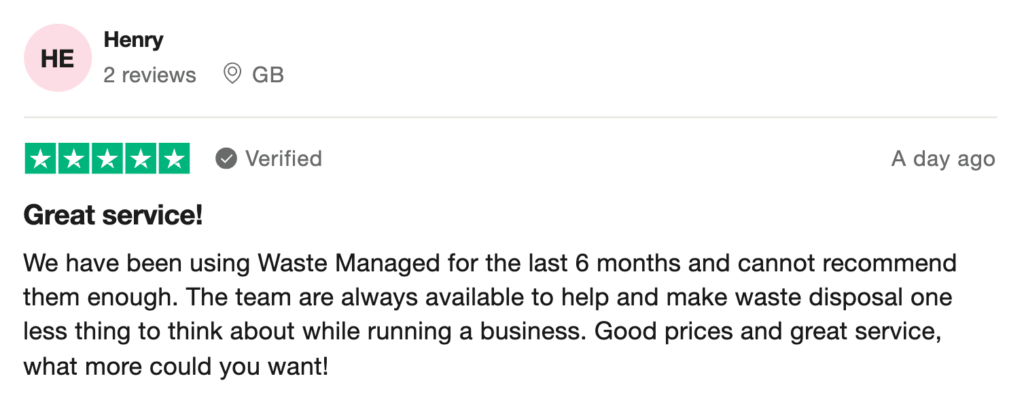
Task: Click the fifth green rating star
Action: click(174, 159)
